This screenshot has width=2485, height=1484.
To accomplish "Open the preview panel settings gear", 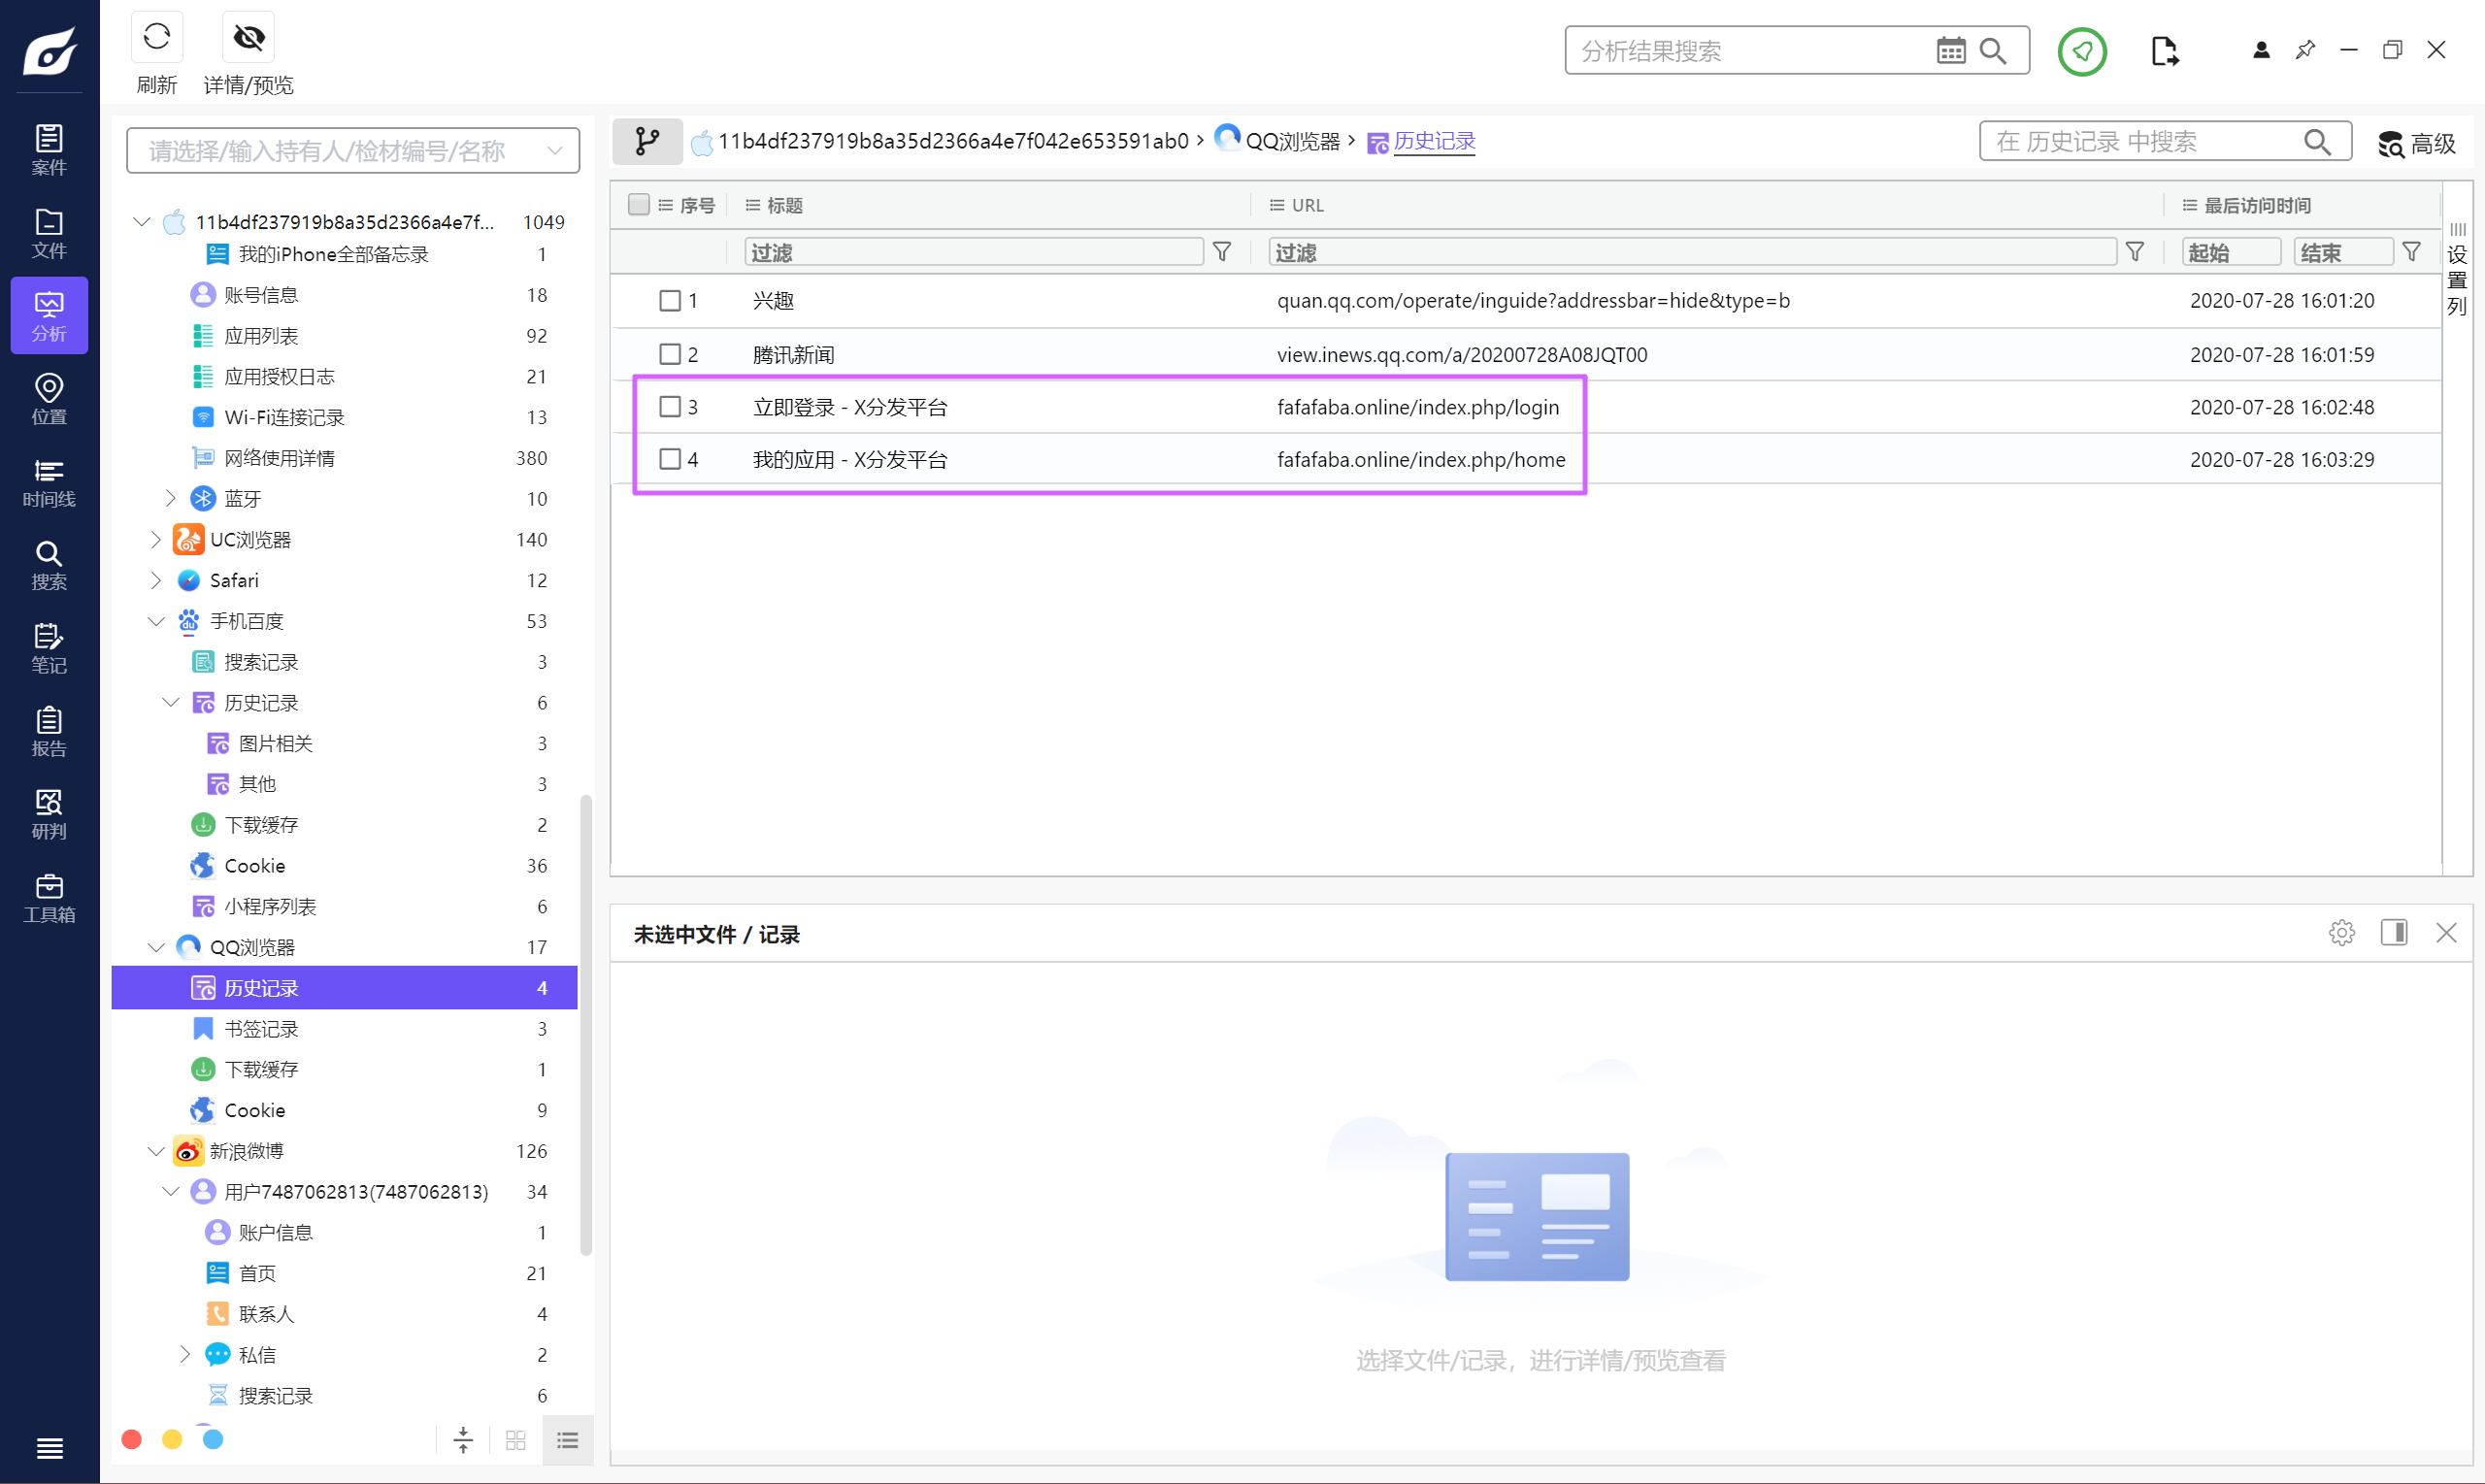I will (2341, 932).
